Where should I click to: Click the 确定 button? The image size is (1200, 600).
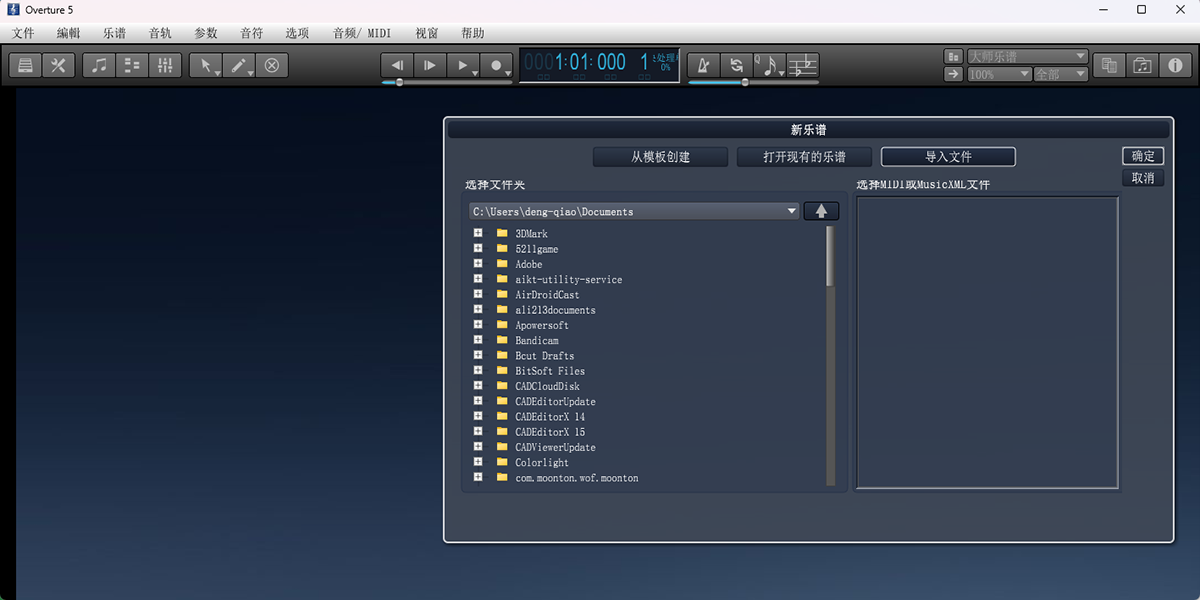(1143, 156)
